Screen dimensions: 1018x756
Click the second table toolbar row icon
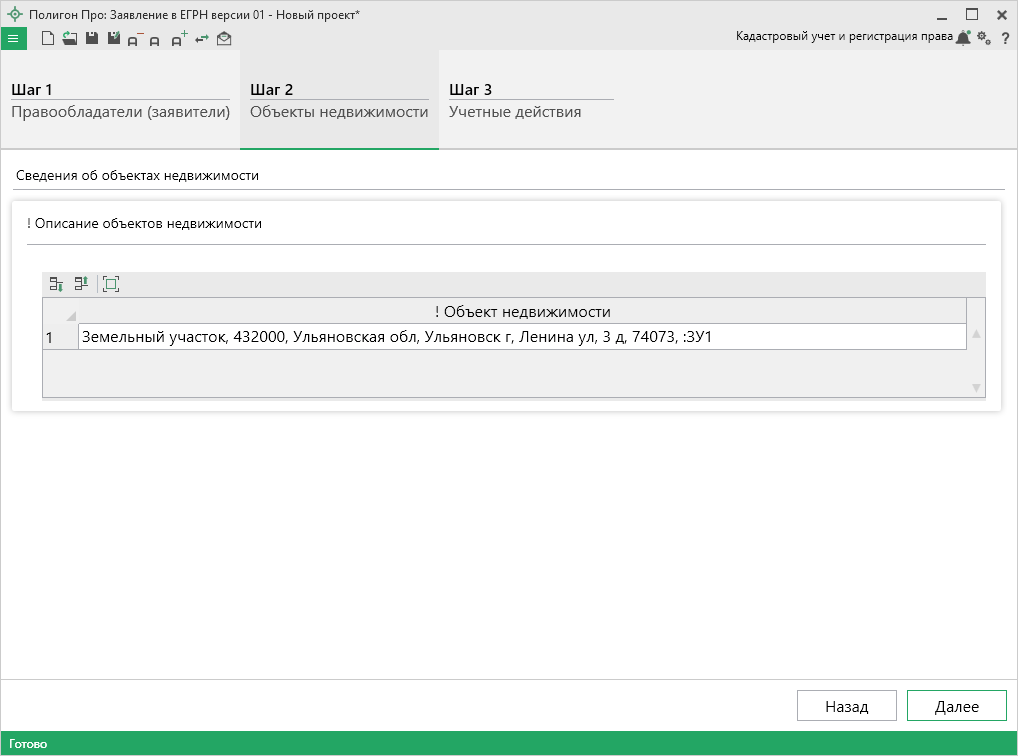pyautogui.click(x=81, y=285)
